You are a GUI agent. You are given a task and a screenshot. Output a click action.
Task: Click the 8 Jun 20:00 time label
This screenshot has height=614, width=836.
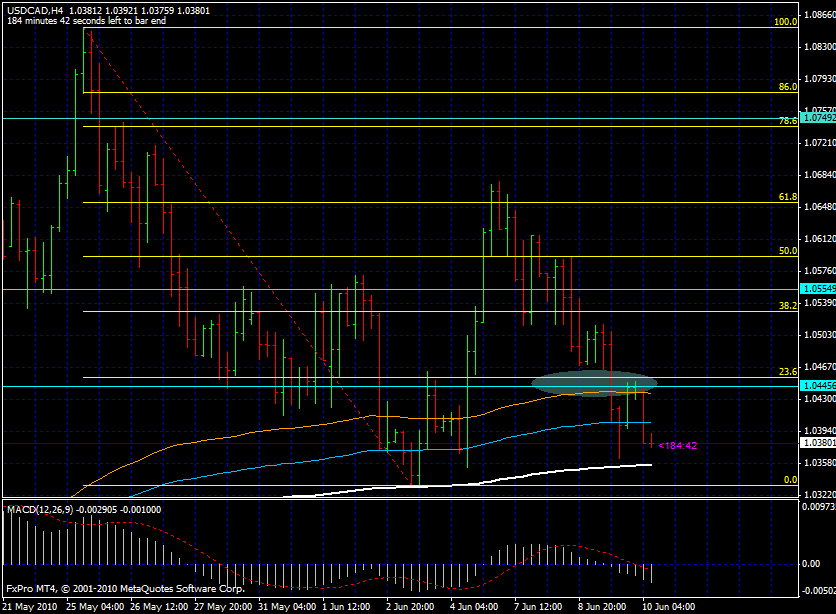tap(602, 607)
